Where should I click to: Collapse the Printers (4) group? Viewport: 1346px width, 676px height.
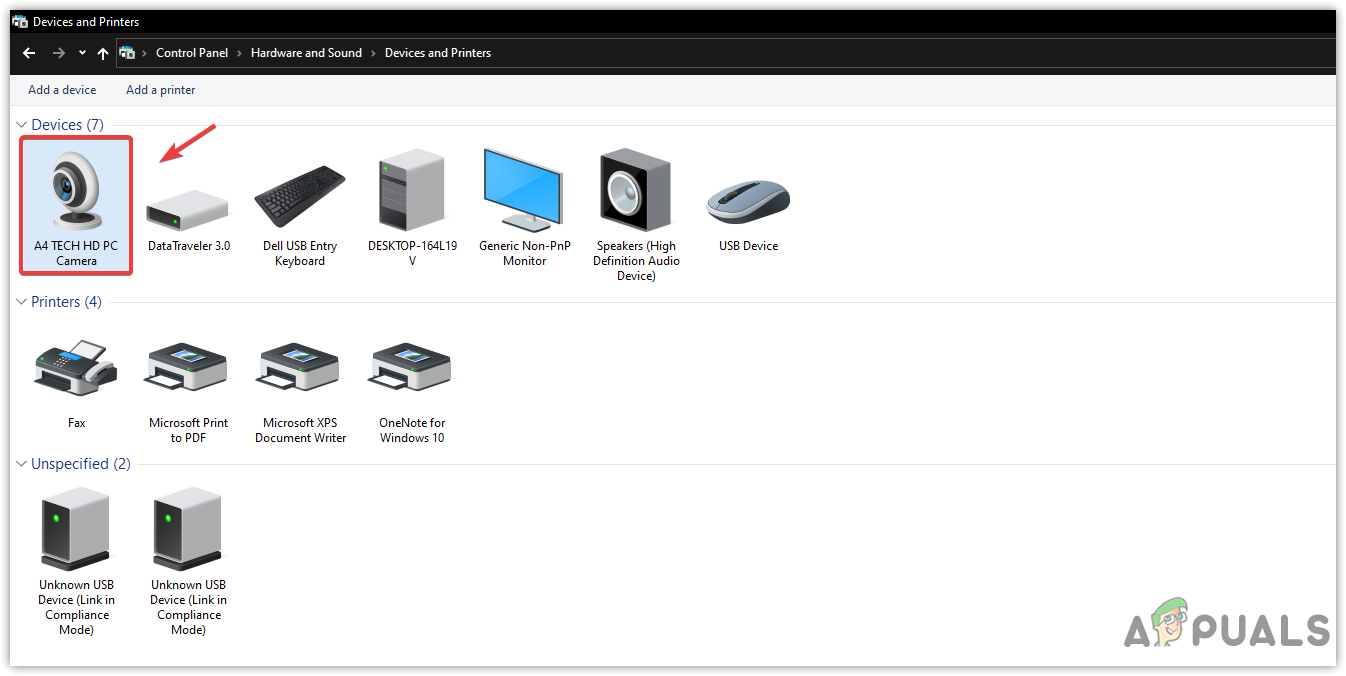pos(22,302)
